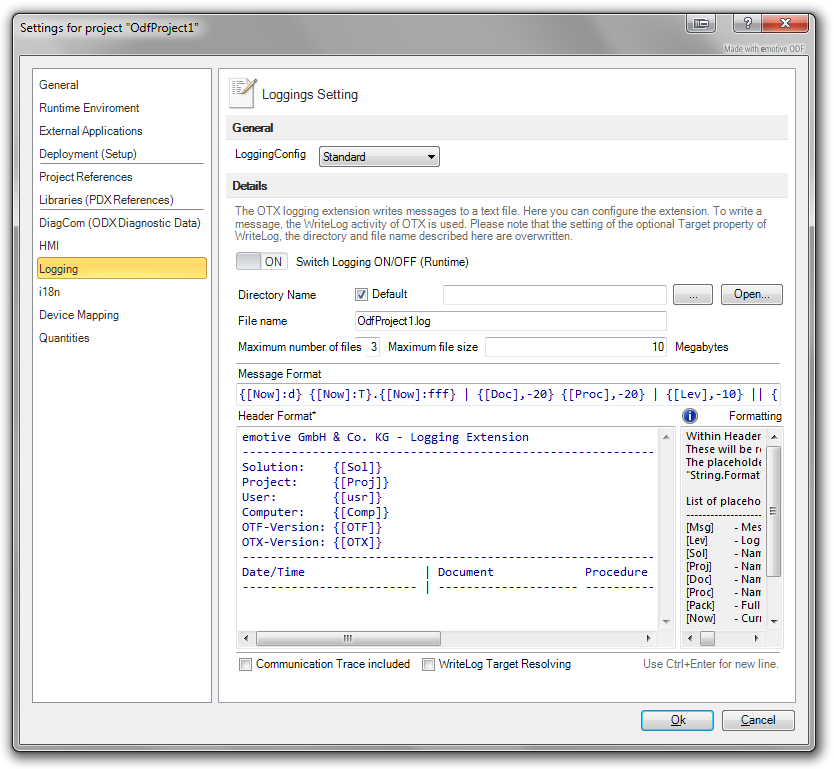This screenshot has height=769, width=834.
Task: Click the header format scroll-down arrow
Action: tap(668, 621)
